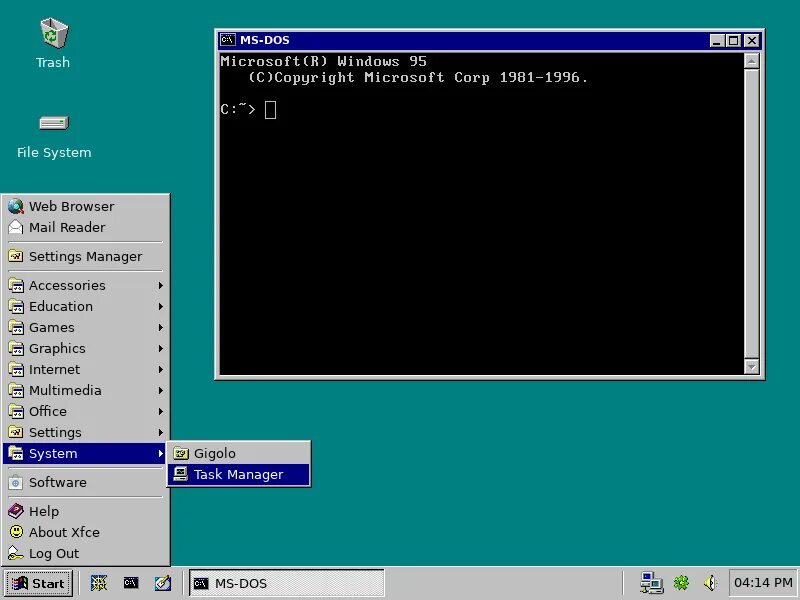Click the MS-DOS scrollbar up arrow
This screenshot has width=800, height=600.
[752, 61]
